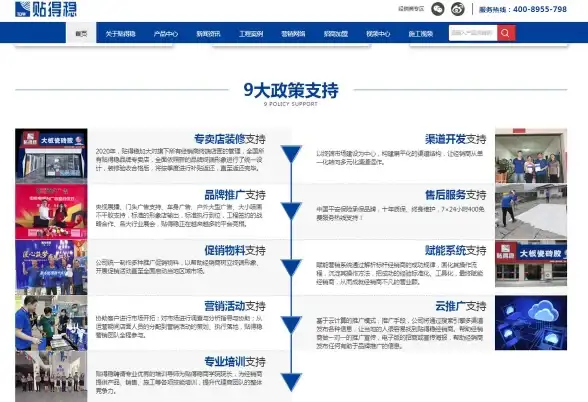Click description paragraph under 赋能系统支持
The image size is (588, 402).
tap(400, 273)
